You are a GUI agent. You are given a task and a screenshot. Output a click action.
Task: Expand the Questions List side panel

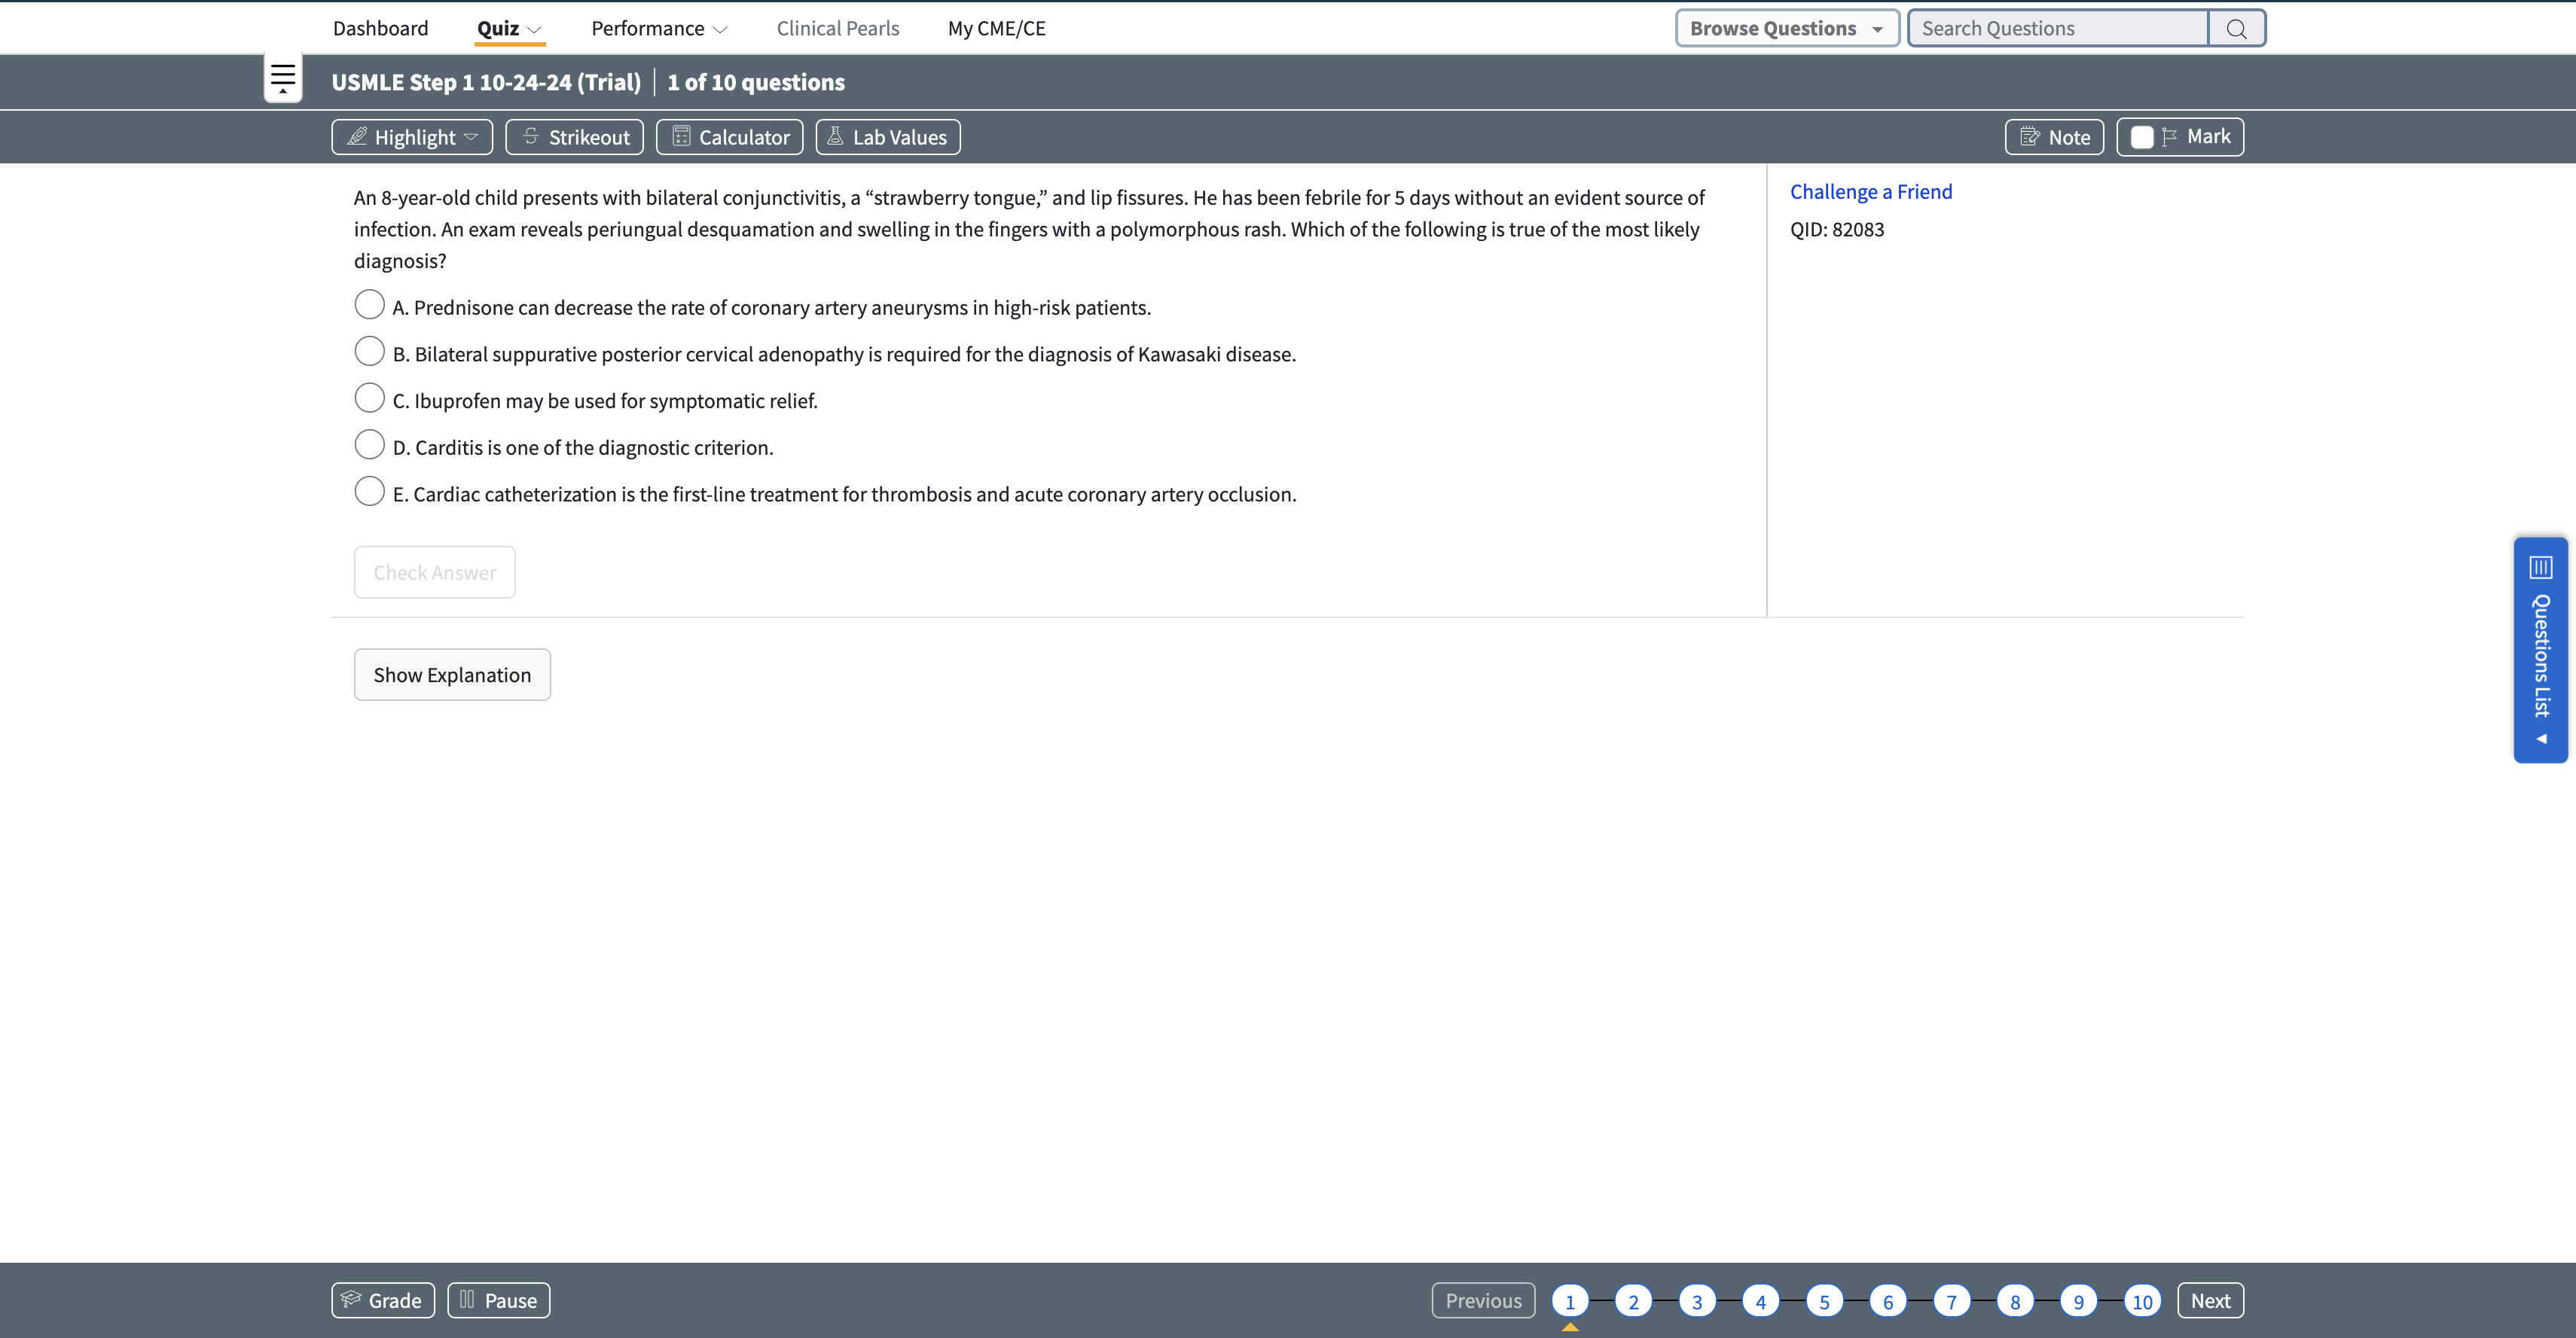point(2540,650)
